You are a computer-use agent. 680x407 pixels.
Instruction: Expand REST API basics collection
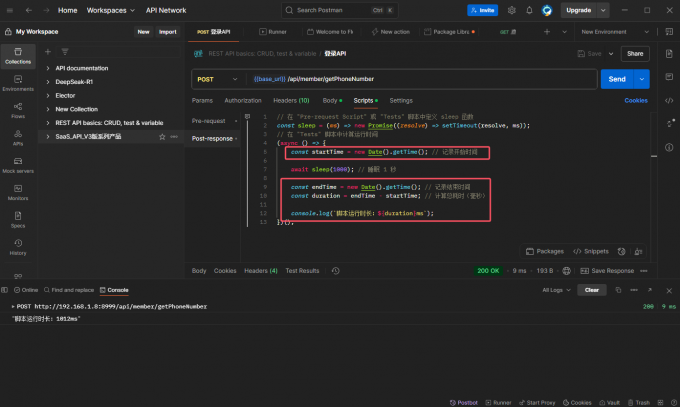pos(48,123)
